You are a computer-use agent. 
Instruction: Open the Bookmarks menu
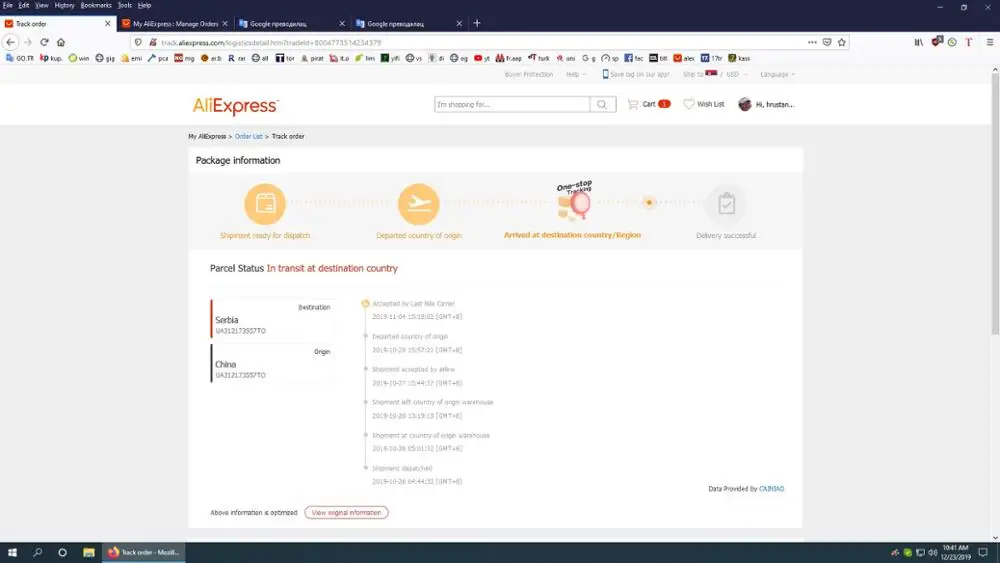96,5
